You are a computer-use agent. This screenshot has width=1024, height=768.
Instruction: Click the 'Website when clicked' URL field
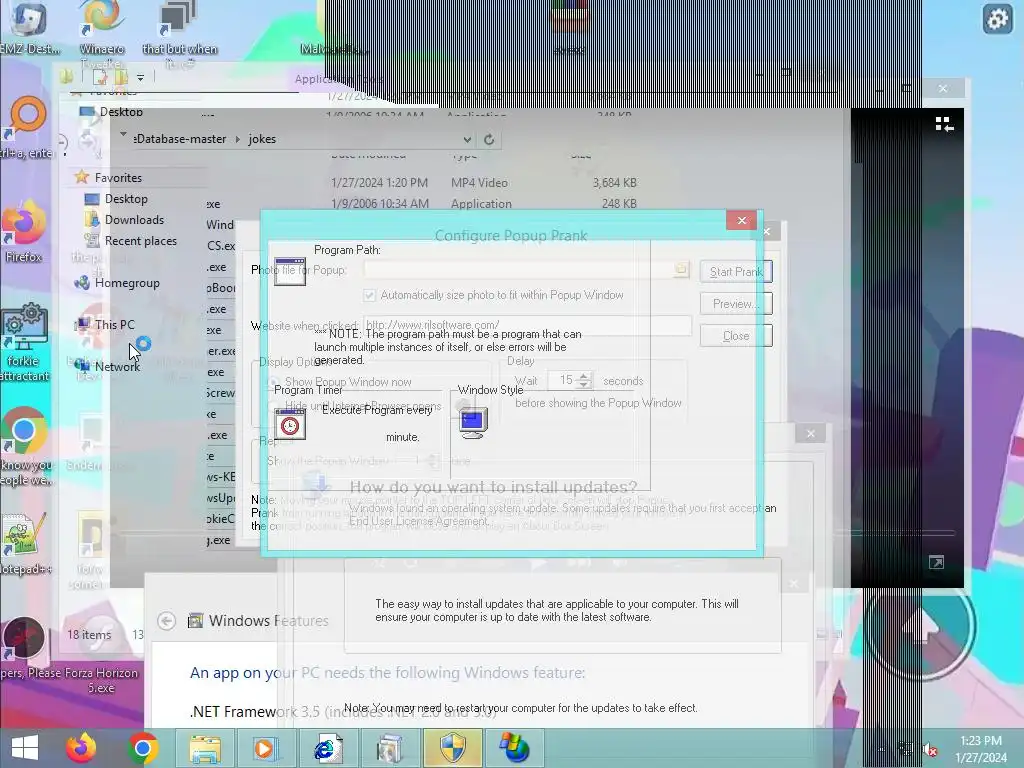click(x=528, y=325)
